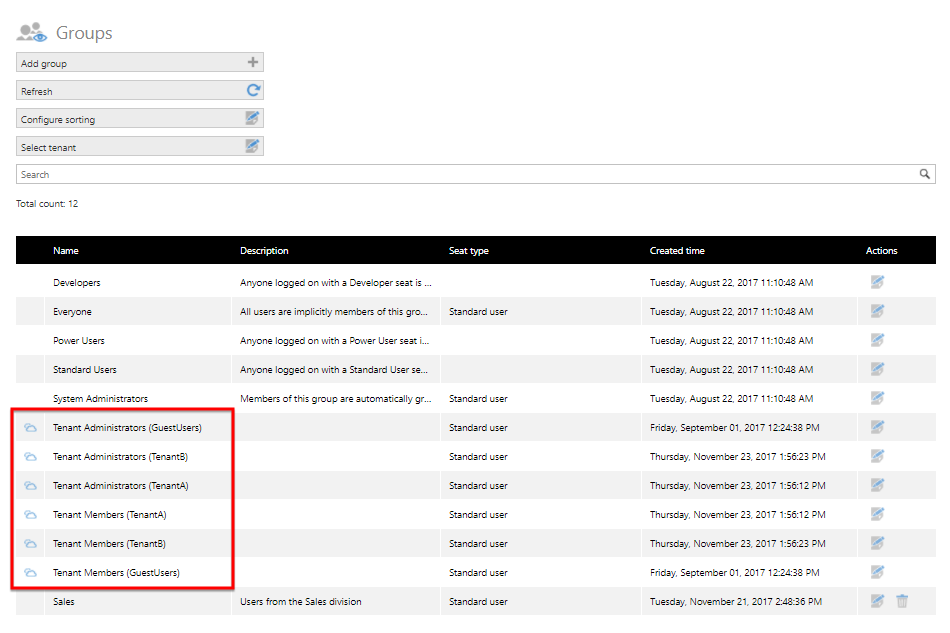
Task: Open Select tenant button label
Action: coord(48,147)
